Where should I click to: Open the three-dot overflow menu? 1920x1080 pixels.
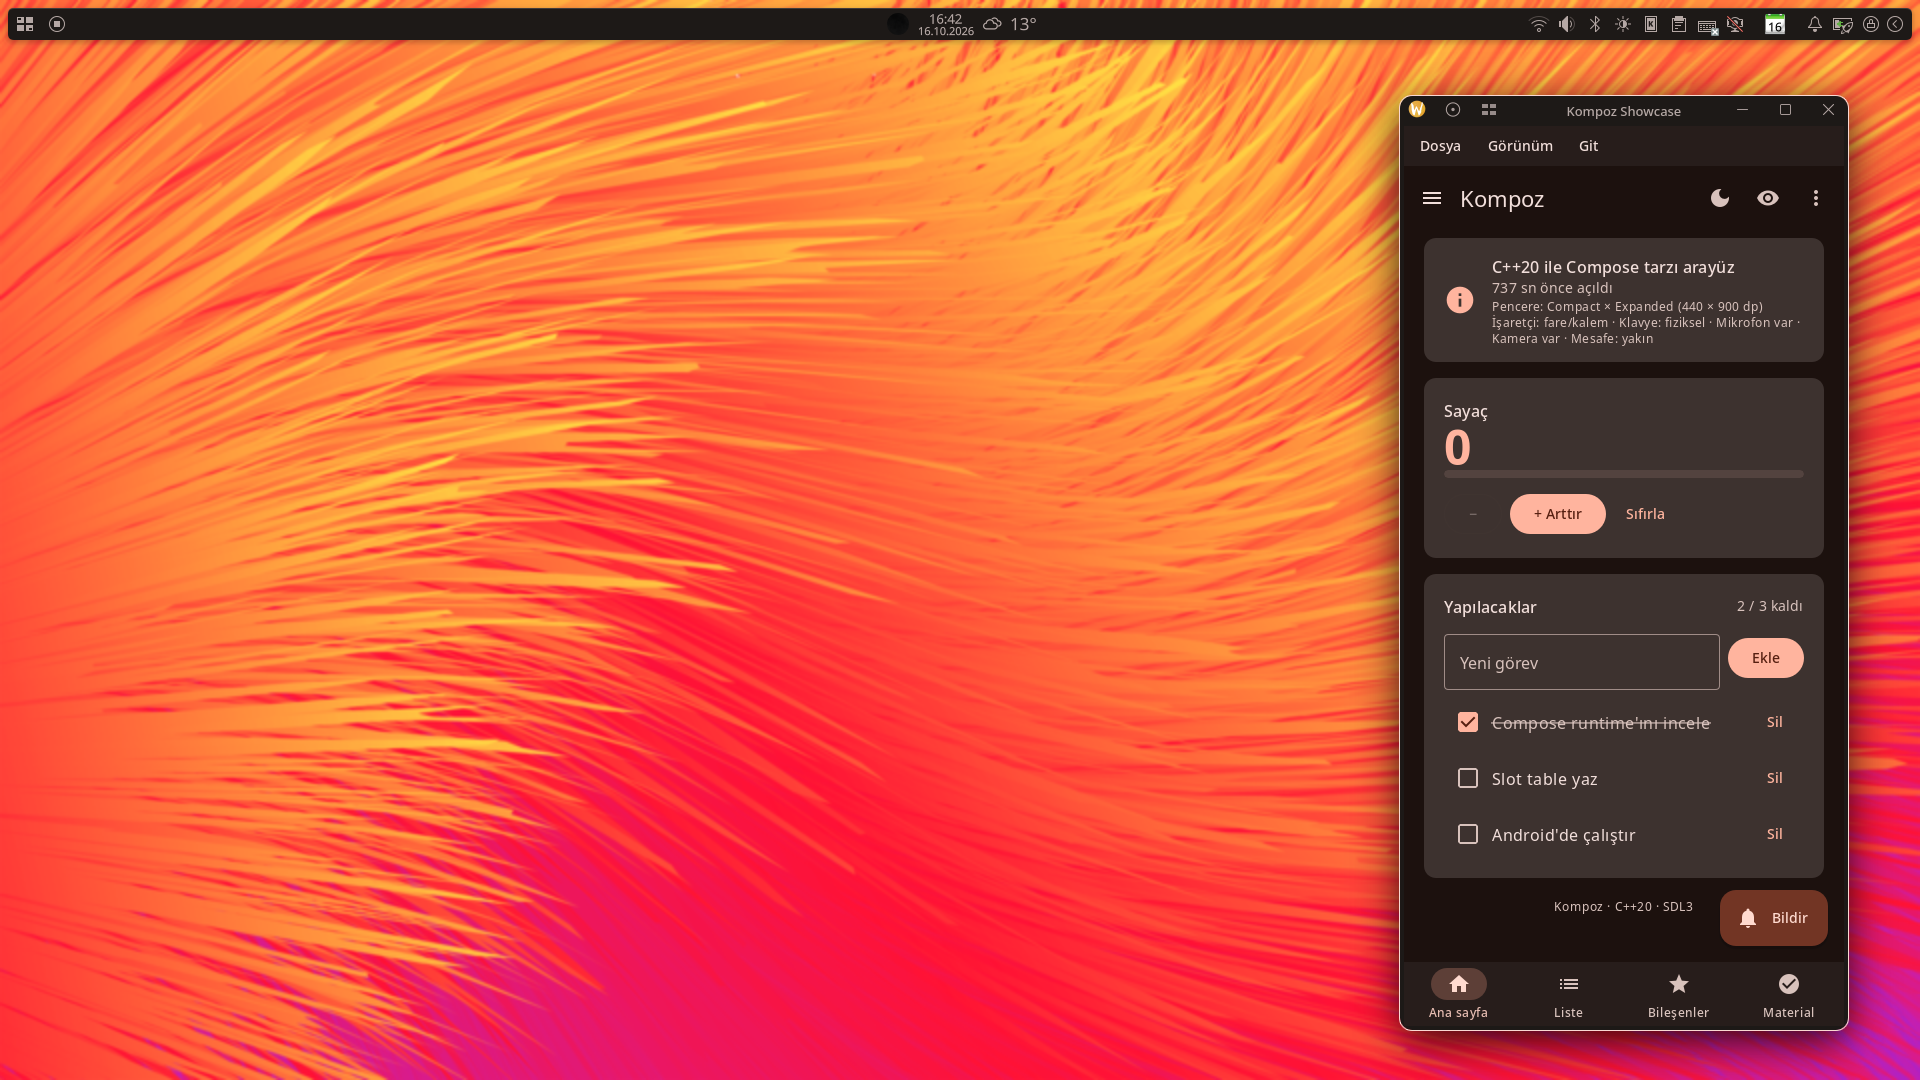coord(1816,198)
